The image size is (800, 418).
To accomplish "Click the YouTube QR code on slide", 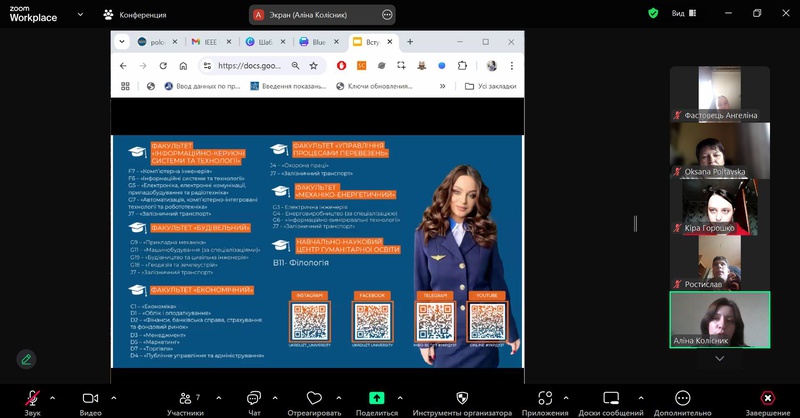I will click(487, 322).
